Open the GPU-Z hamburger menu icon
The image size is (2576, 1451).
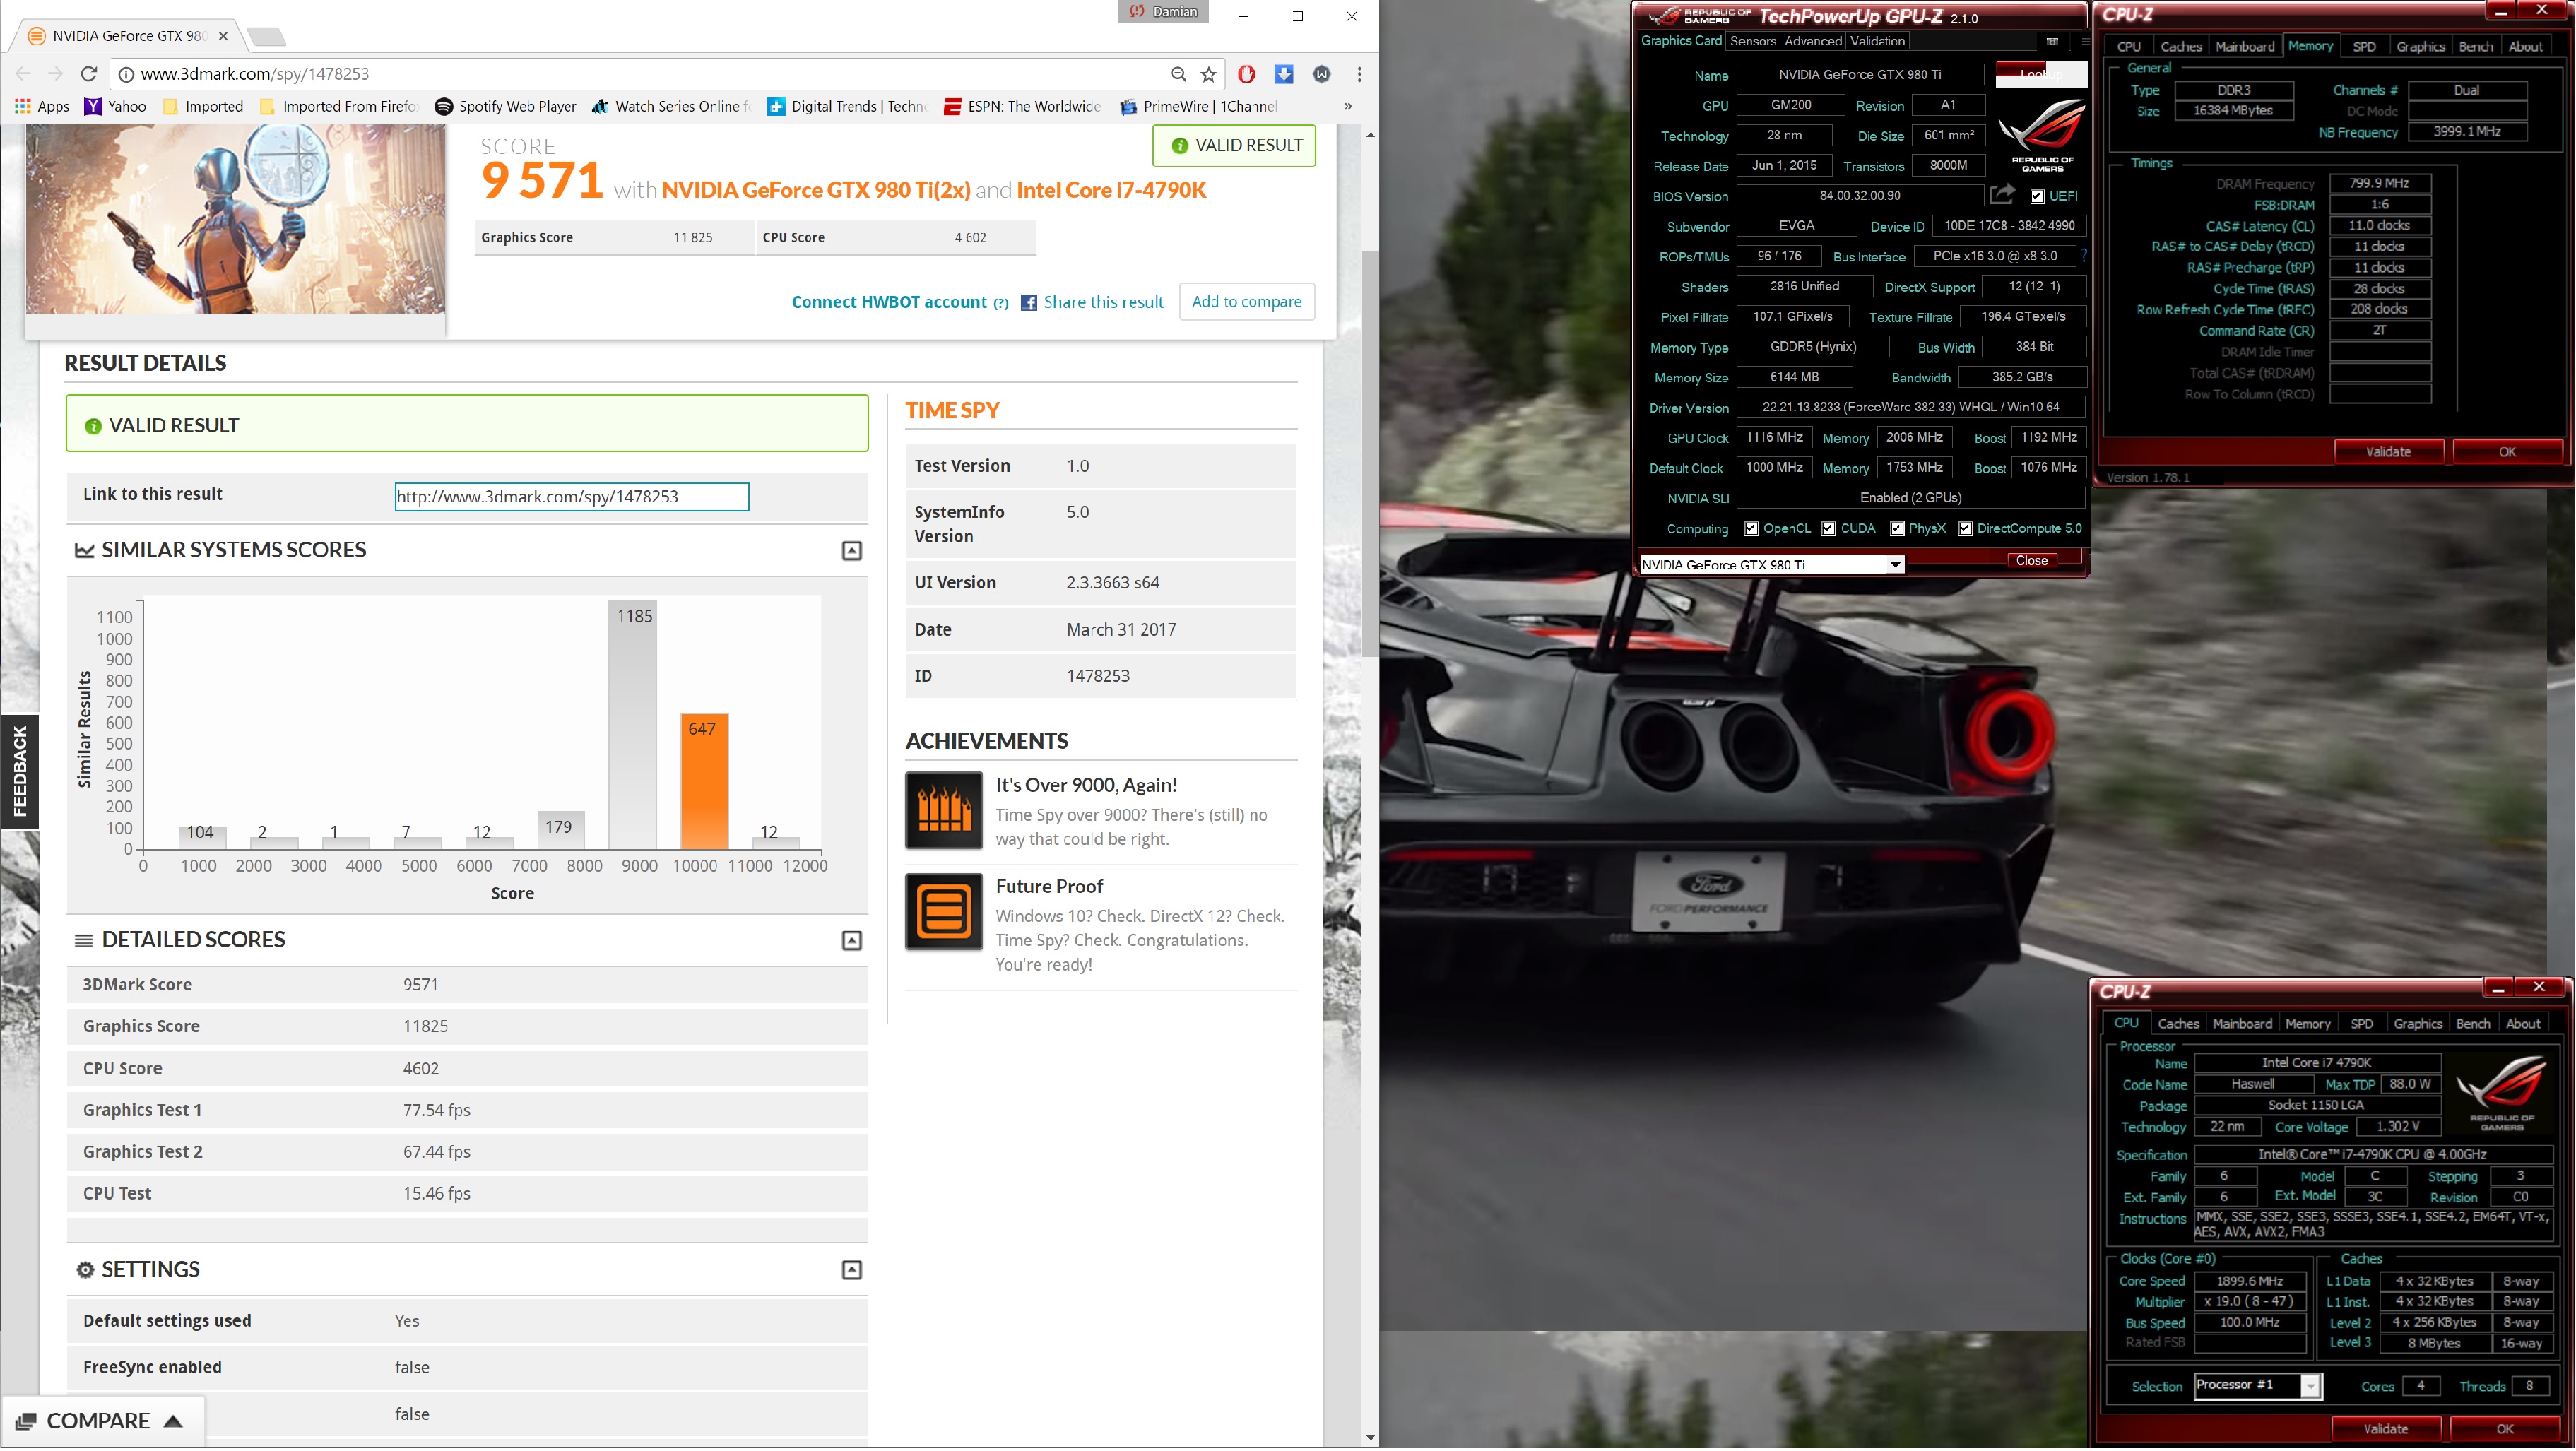[2084, 41]
